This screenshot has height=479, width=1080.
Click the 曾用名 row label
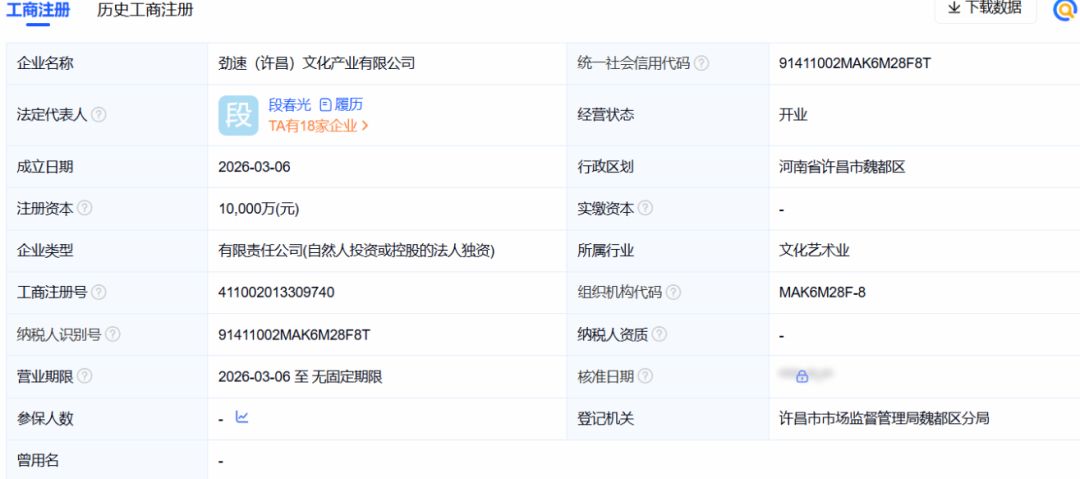coord(38,460)
